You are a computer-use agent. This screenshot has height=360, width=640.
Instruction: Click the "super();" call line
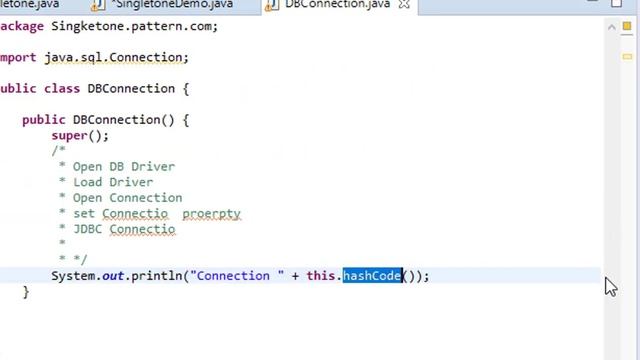pos(80,136)
